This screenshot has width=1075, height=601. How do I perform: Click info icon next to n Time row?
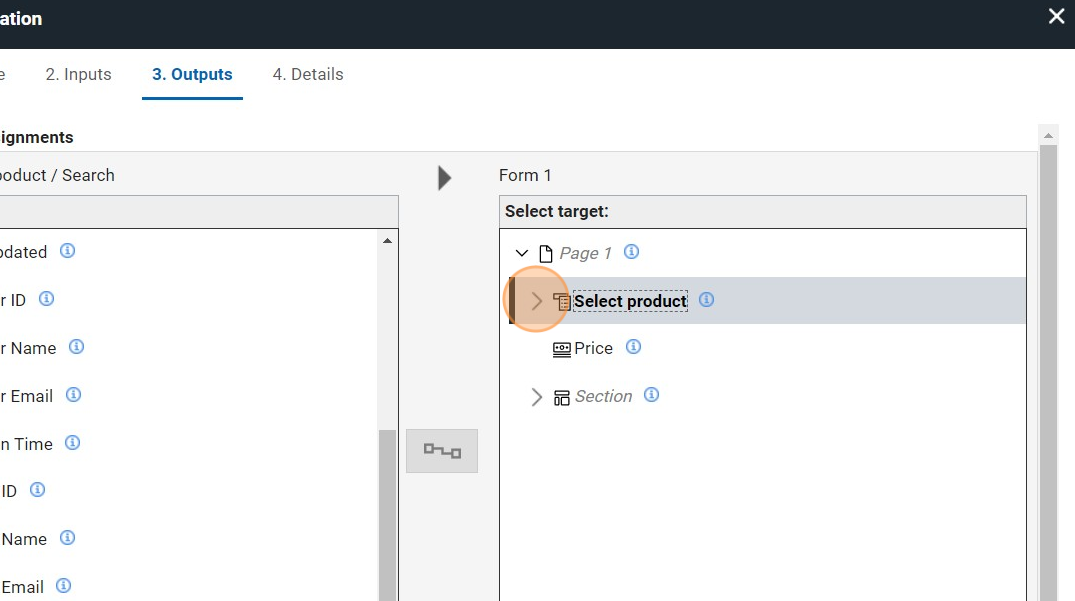coord(72,443)
